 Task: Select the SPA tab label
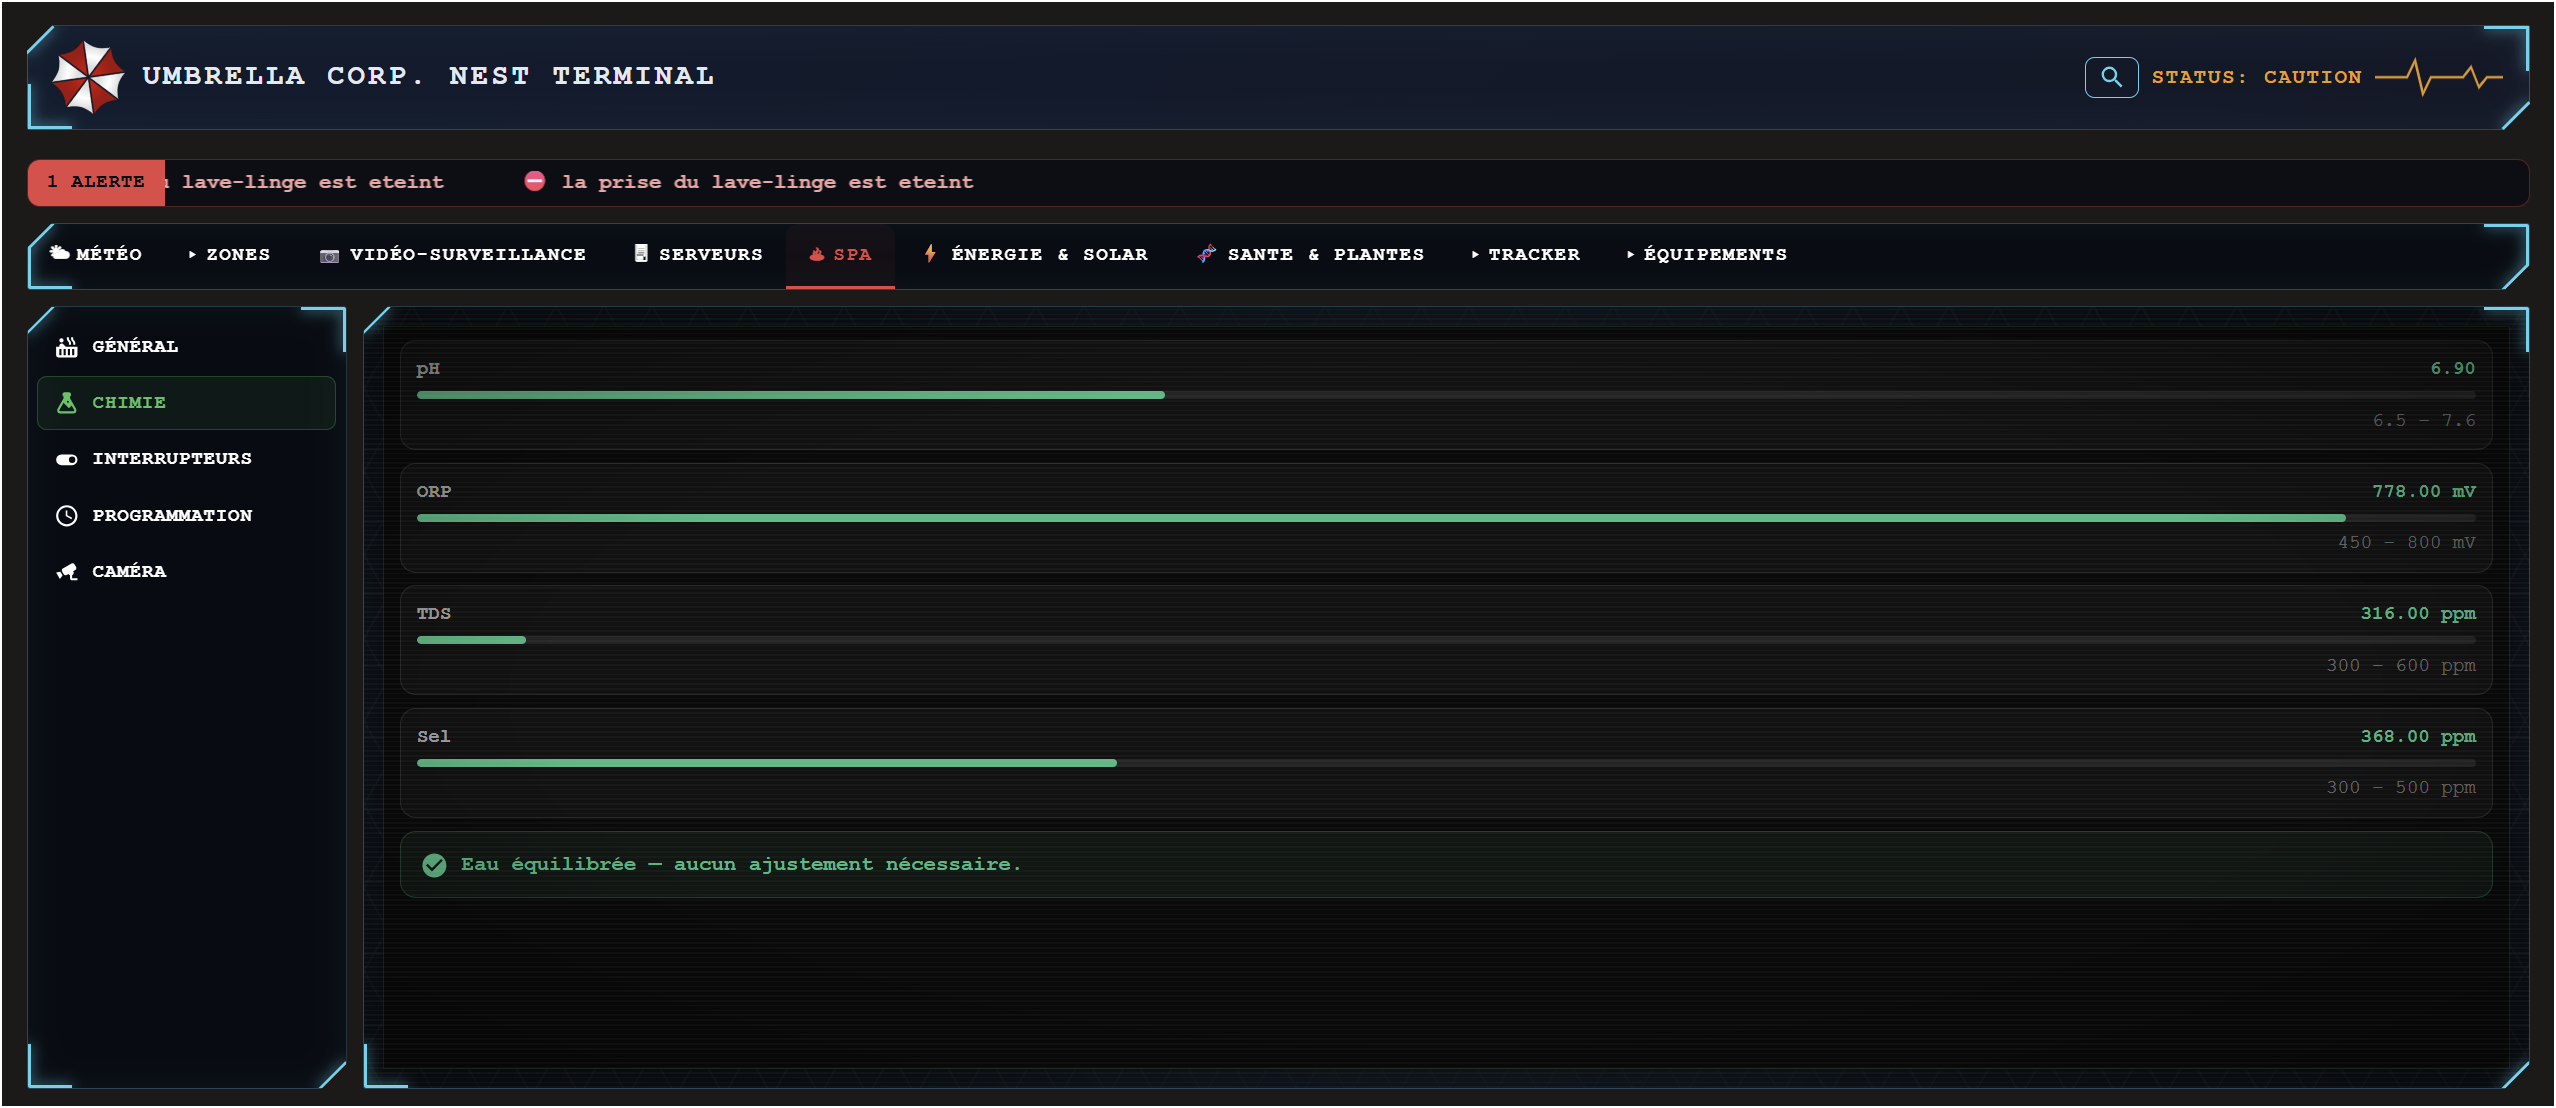pyautogui.click(x=853, y=255)
